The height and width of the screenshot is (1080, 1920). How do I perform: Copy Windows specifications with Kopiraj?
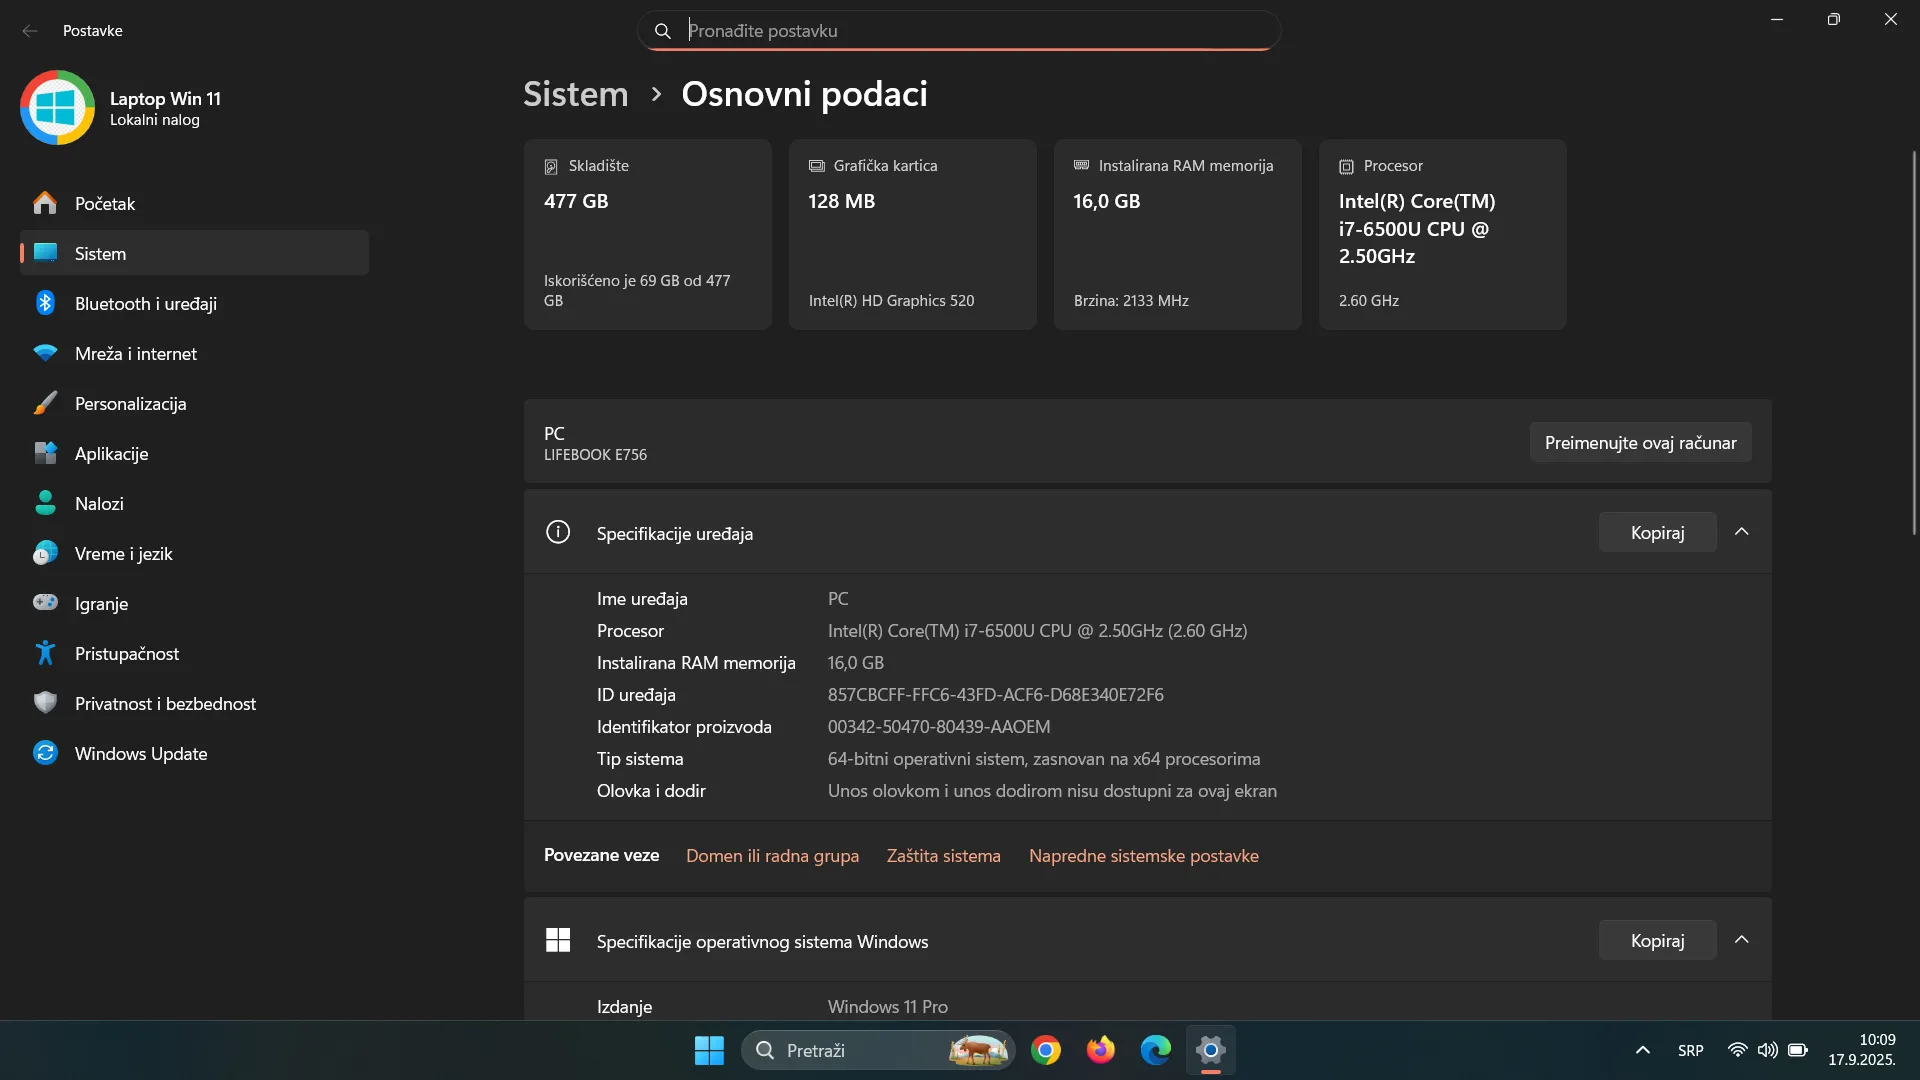click(x=1657, y=940)
